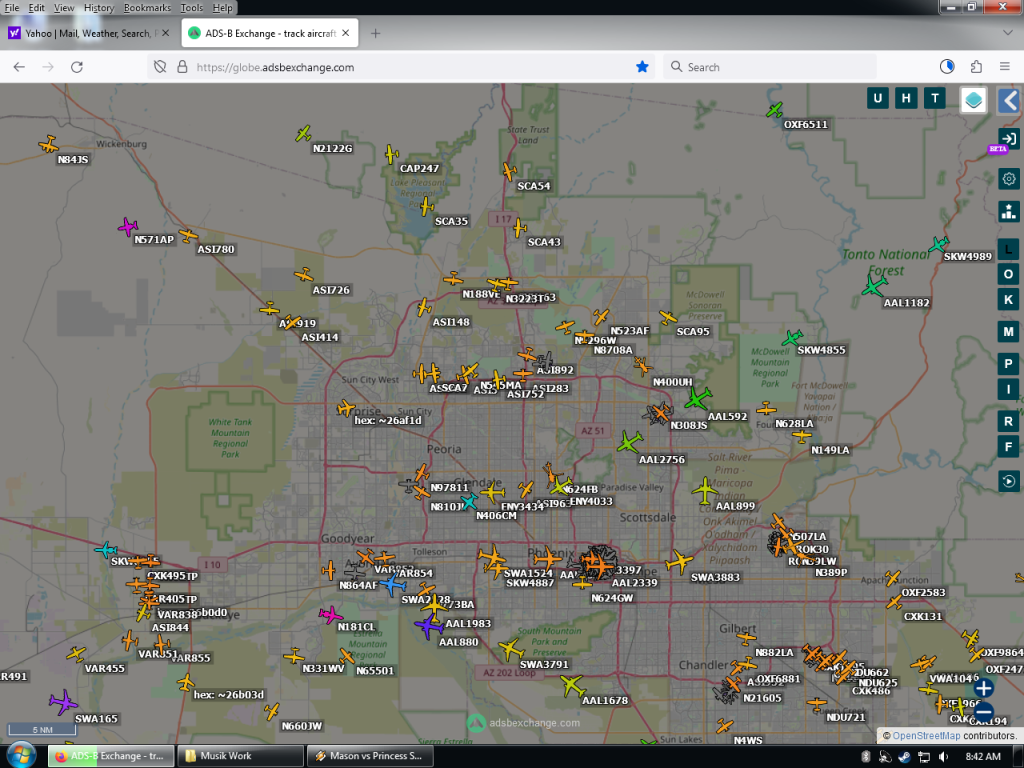Open the Windows Start button

(21, 756)
